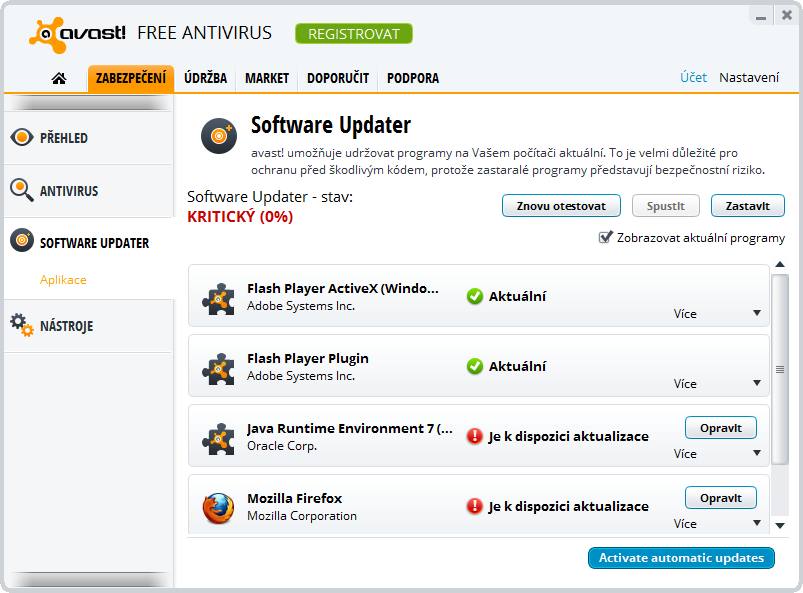Image resolution: width=803 pixels, height=593 pixels.
Task: Close the avast! window
Action: click(787, 16)
